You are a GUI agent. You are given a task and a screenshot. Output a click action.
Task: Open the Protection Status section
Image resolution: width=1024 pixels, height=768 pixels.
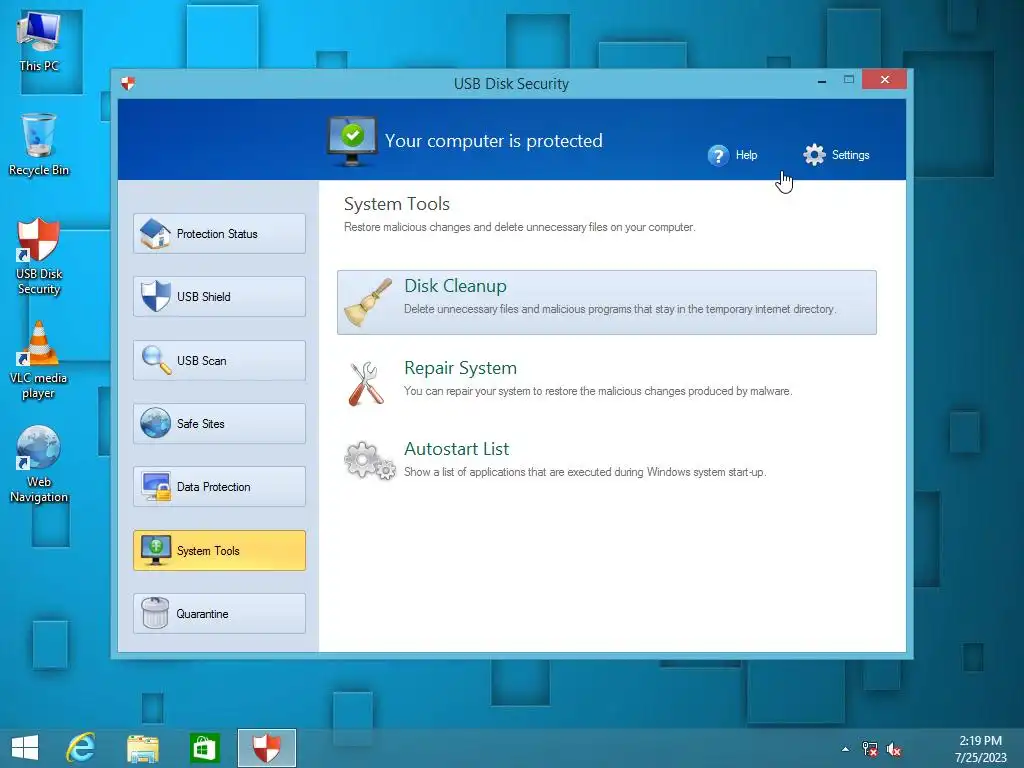click(219, 234)
